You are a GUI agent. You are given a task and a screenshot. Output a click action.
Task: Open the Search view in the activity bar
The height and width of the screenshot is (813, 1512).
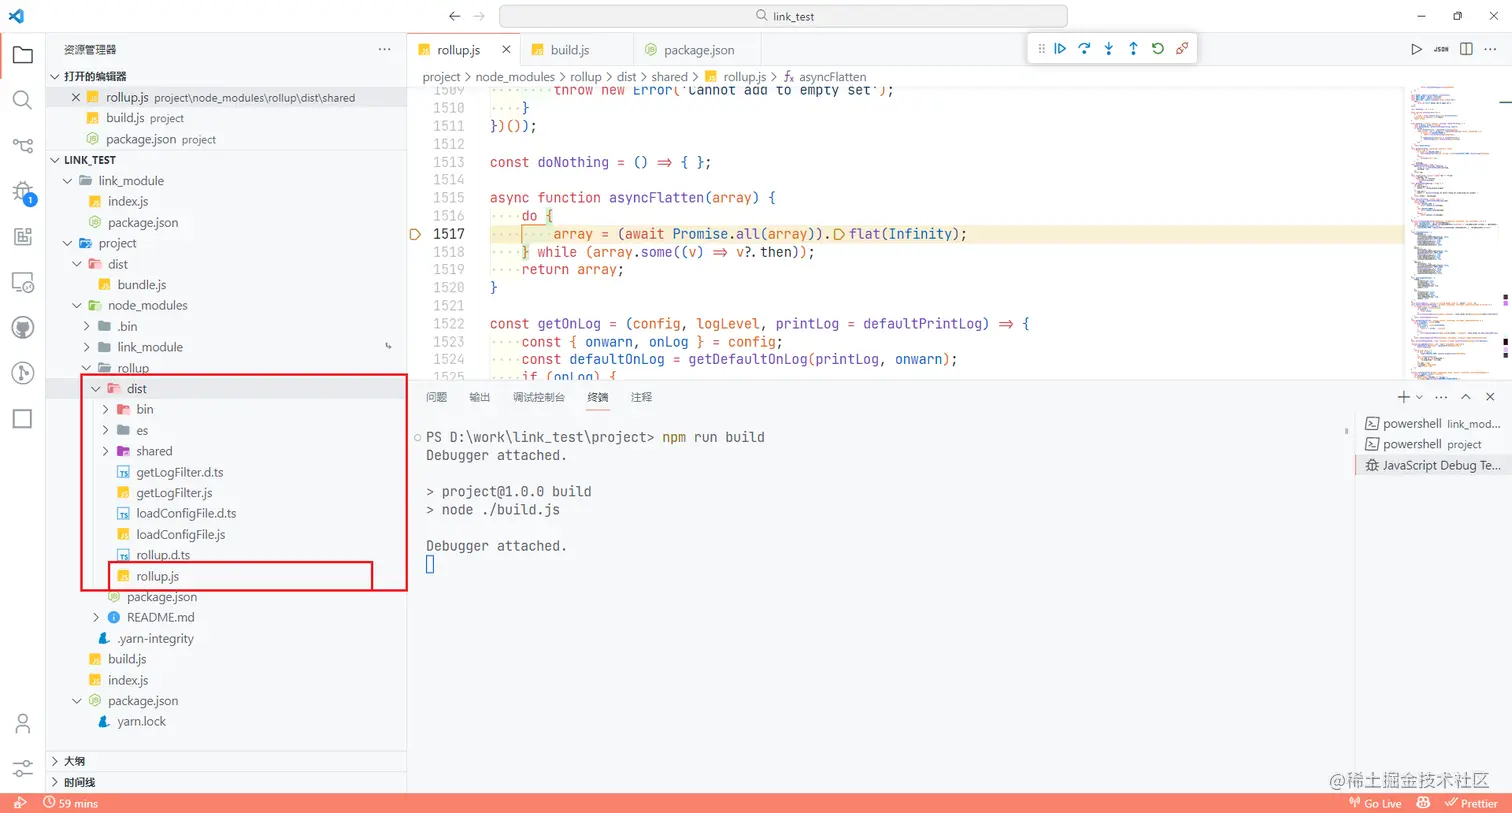click(x=23, y=99)
